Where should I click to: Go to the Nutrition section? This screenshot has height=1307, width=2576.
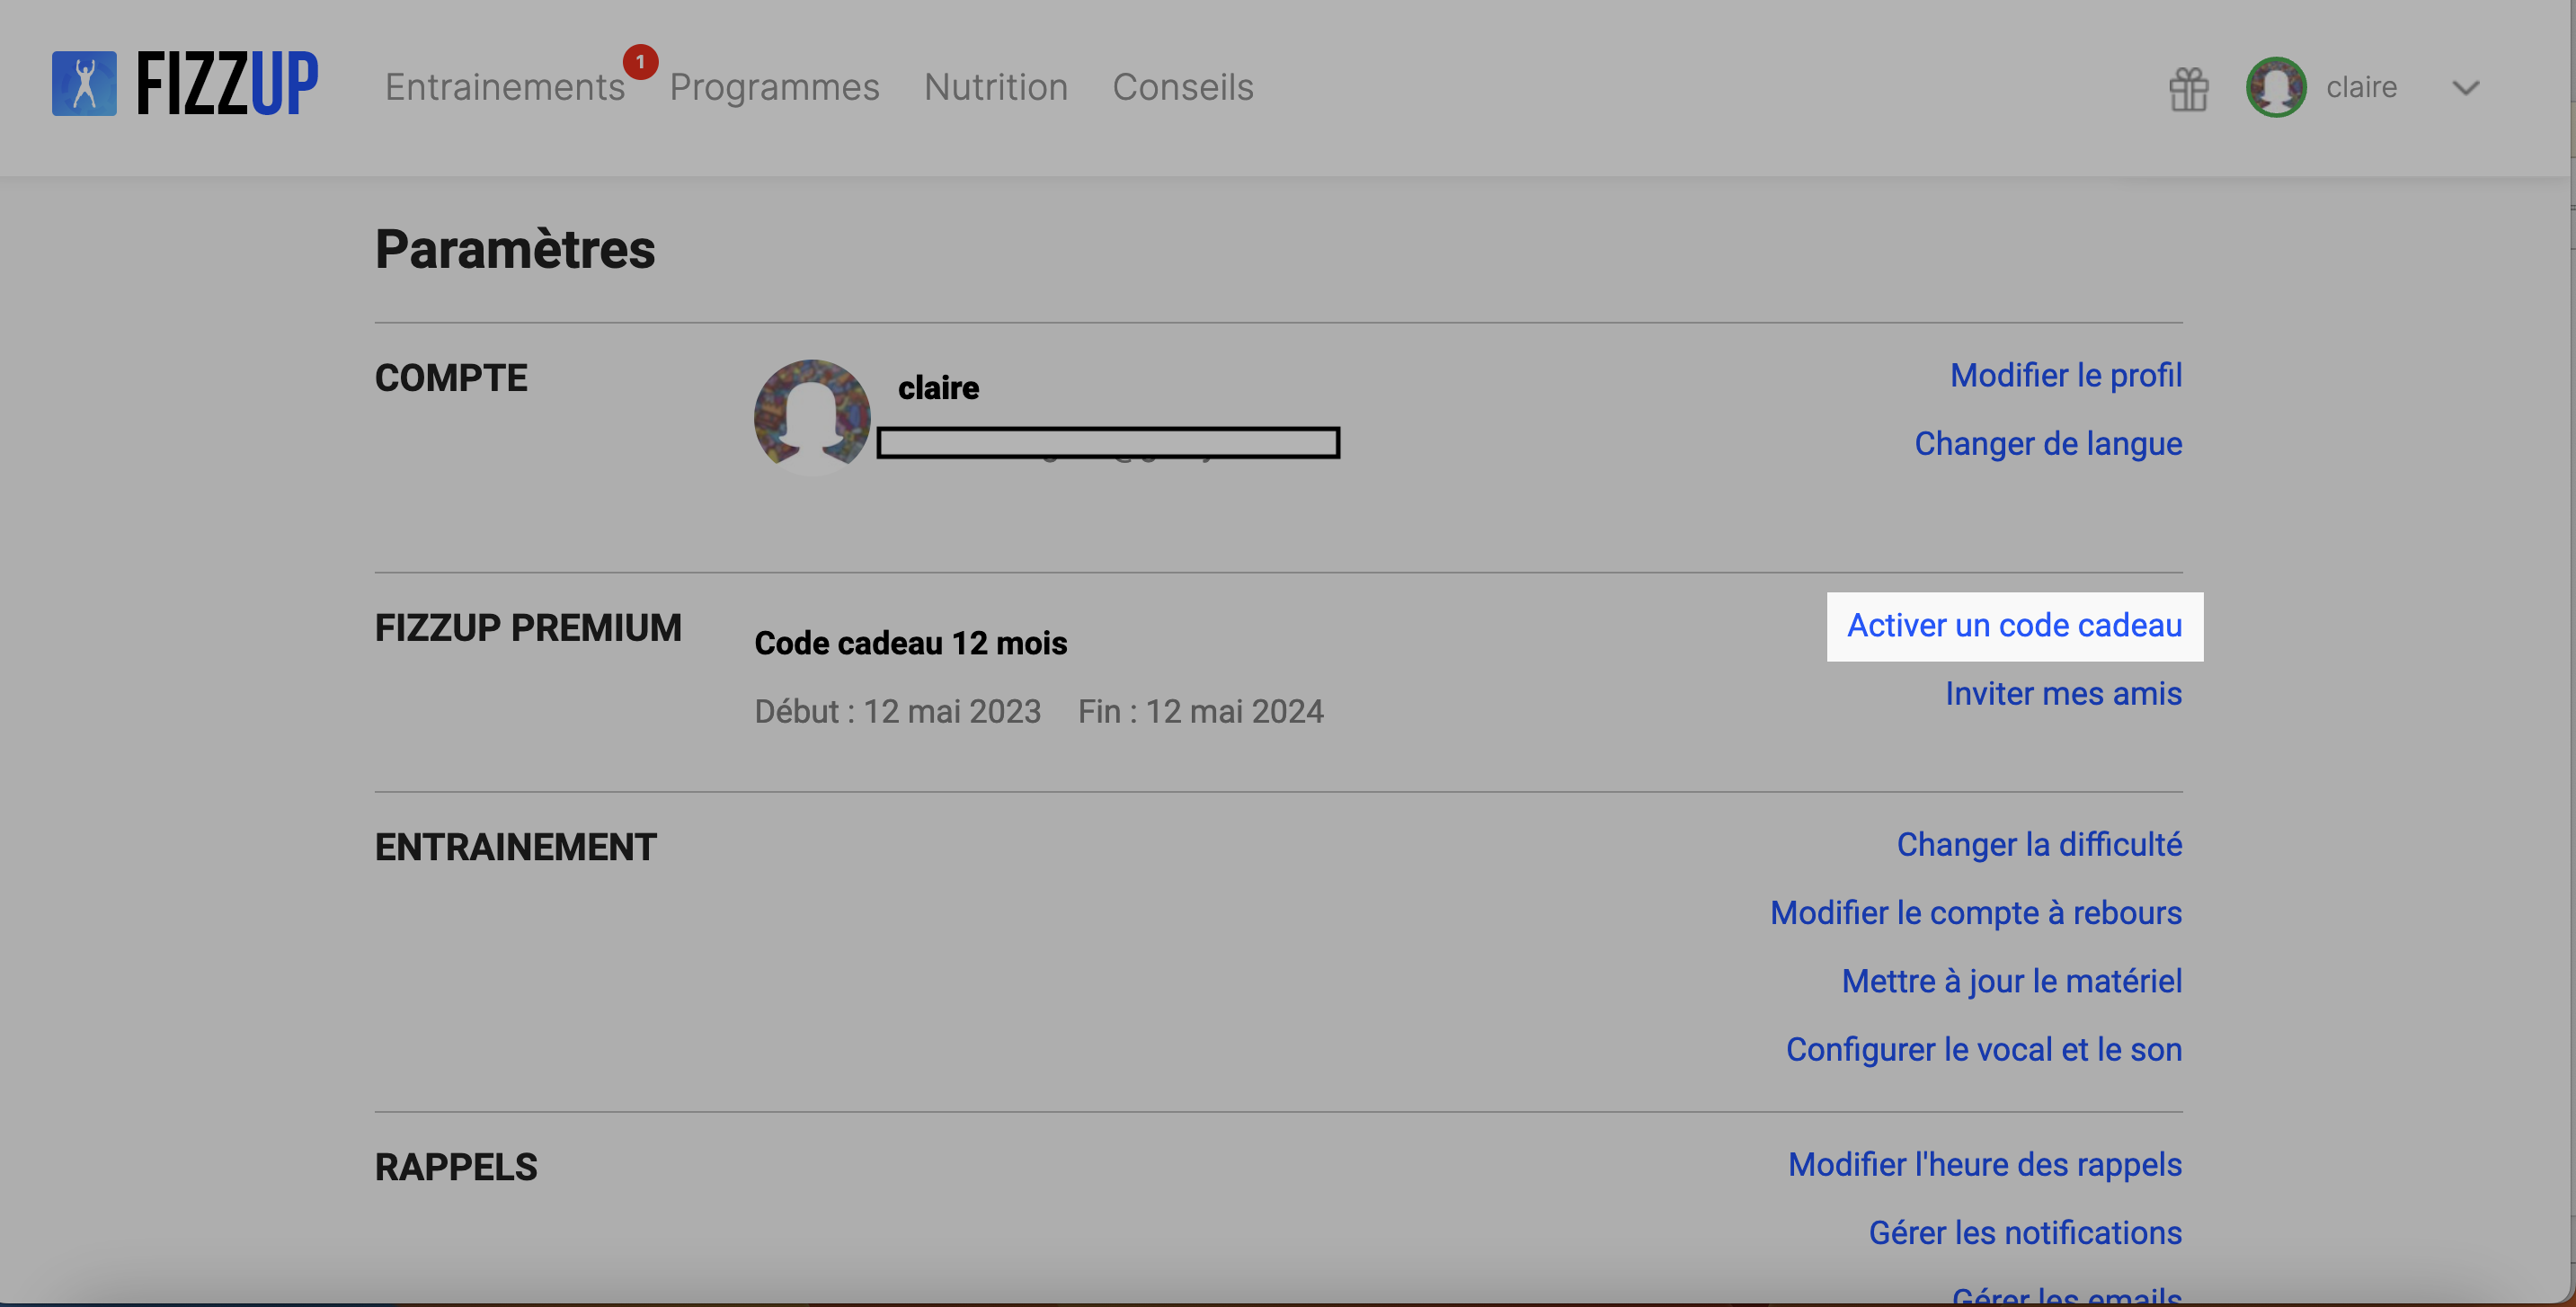pos(996,87)
